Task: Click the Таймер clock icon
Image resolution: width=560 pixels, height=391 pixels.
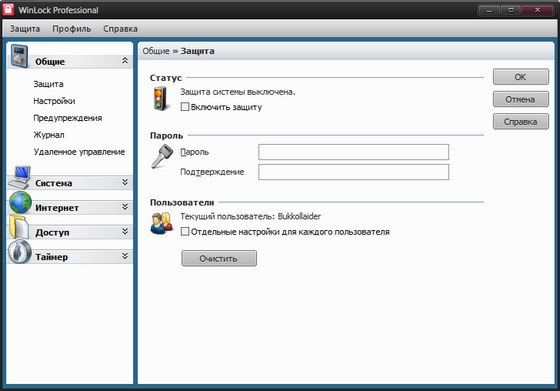Action: (20, 252)
